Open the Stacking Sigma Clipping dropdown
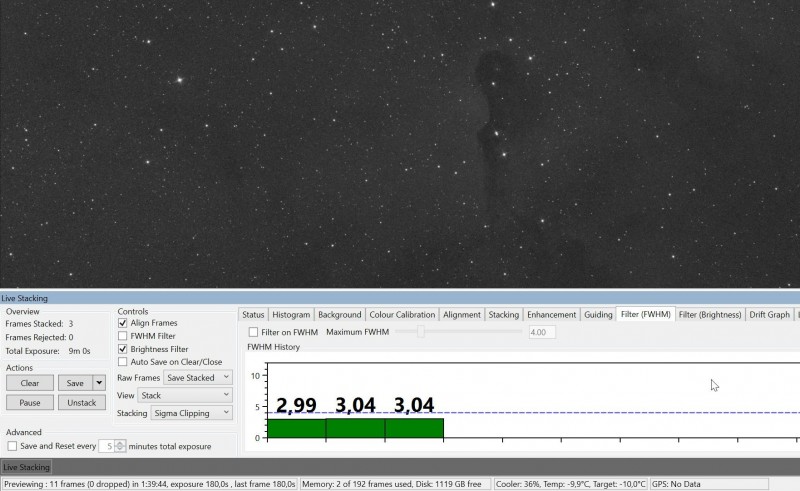The width and height of the screenshot is (800, 491). (x=192, y=413)
